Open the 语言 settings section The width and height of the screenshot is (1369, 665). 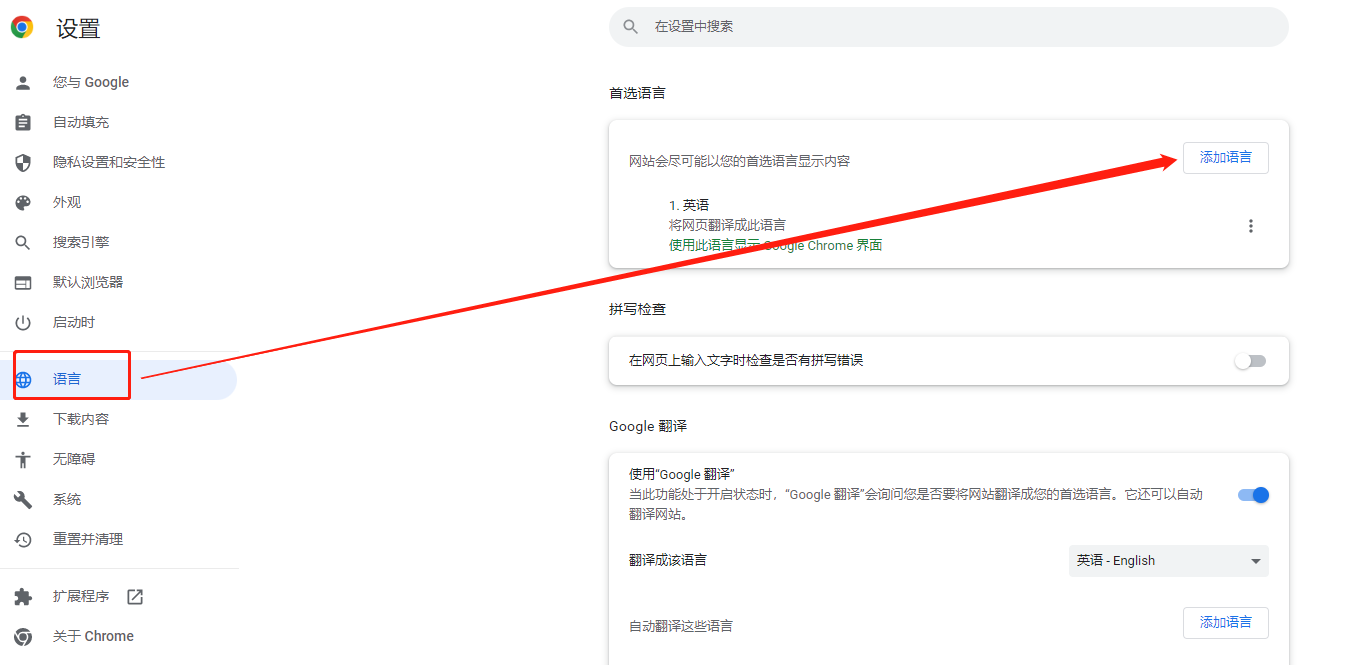click(x=118, y=380)
